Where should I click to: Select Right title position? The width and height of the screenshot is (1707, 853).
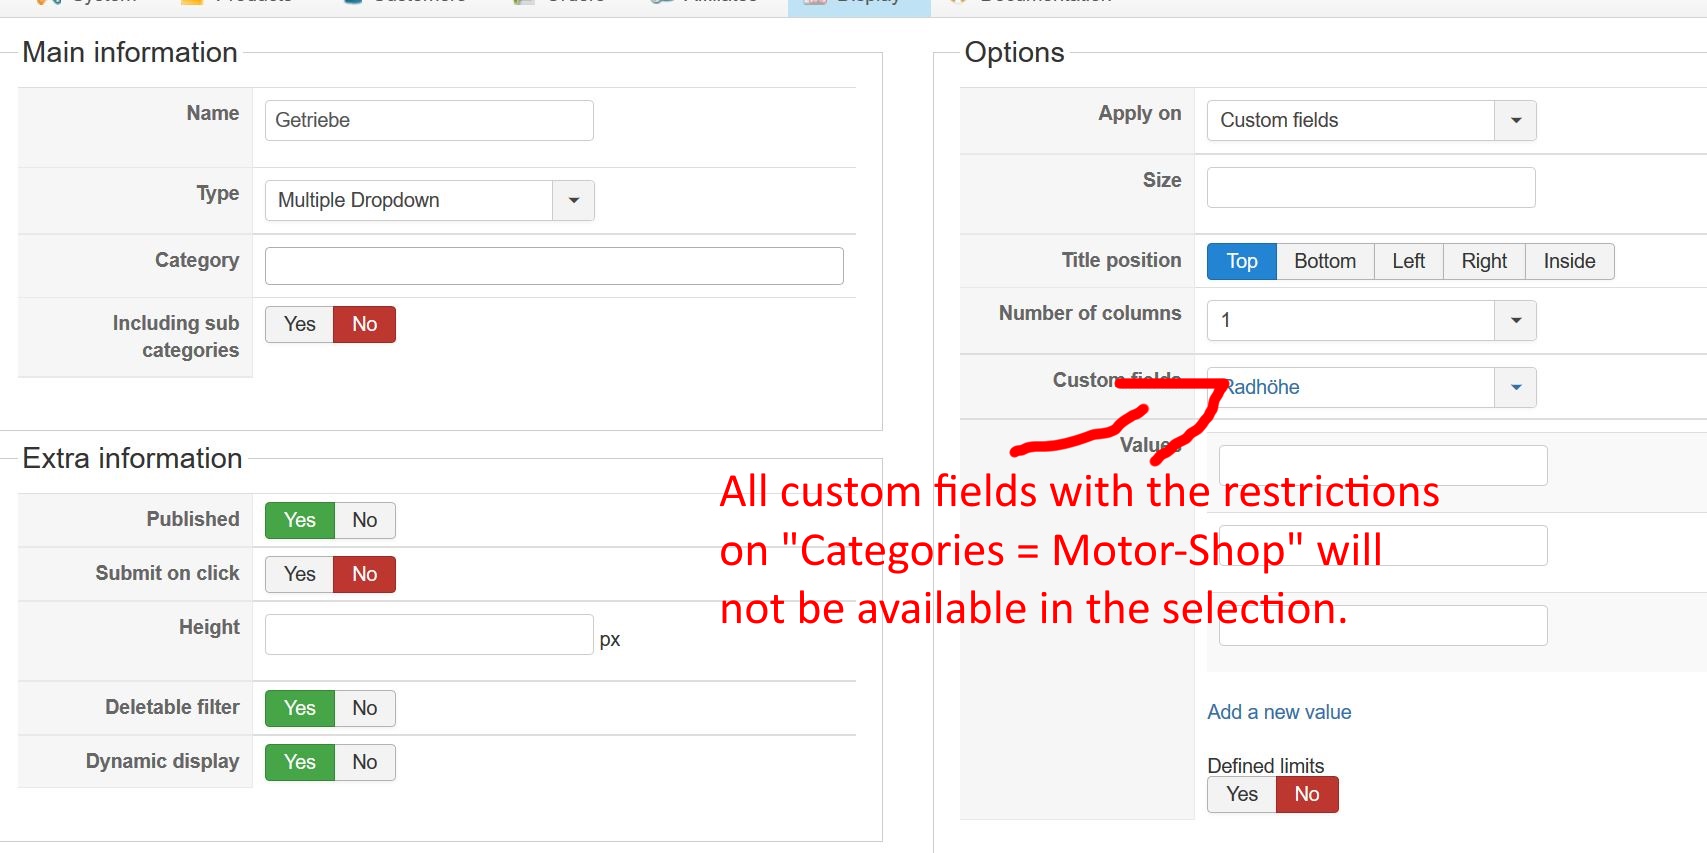click(x=1483, y=261)
